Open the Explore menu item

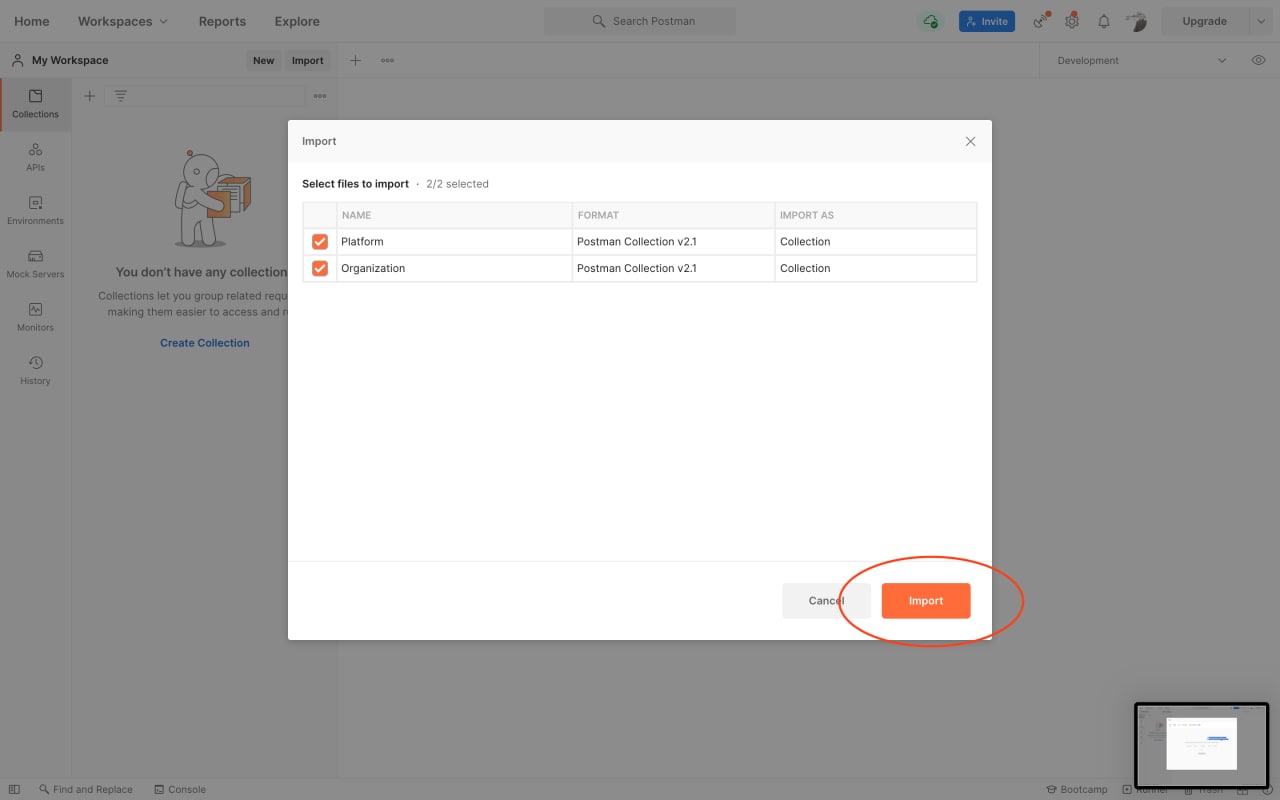coord(297,21)
